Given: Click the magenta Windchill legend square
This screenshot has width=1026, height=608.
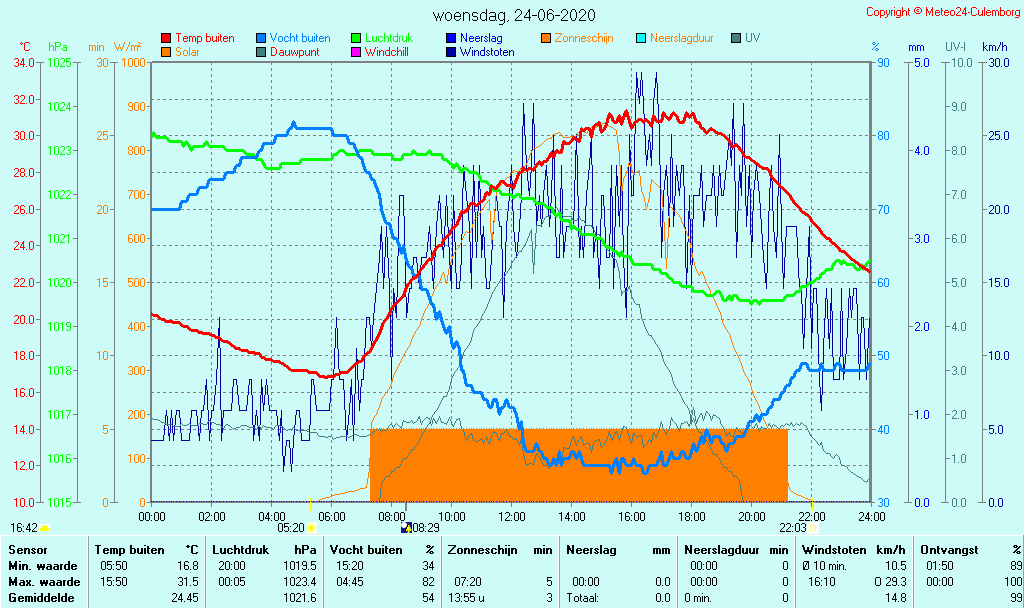Looking at the screenshot, I should coord(356,52).
